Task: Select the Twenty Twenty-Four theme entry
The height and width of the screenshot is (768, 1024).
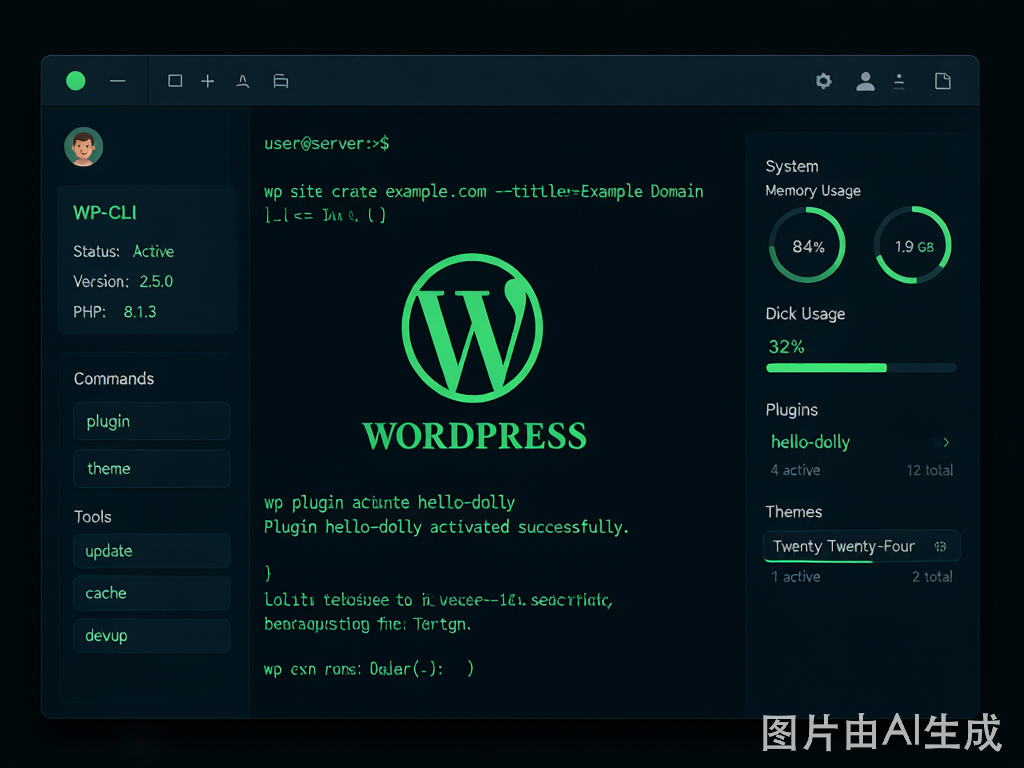Action: (861, 546)
